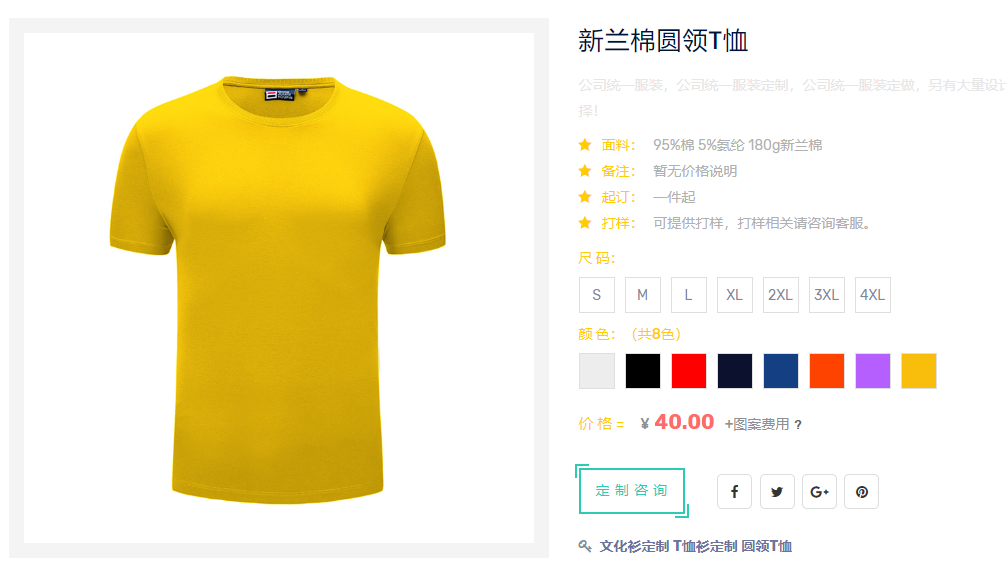Select size 3XL
The height and width of the screenshot is (578, 1006).
coord(826,295)
